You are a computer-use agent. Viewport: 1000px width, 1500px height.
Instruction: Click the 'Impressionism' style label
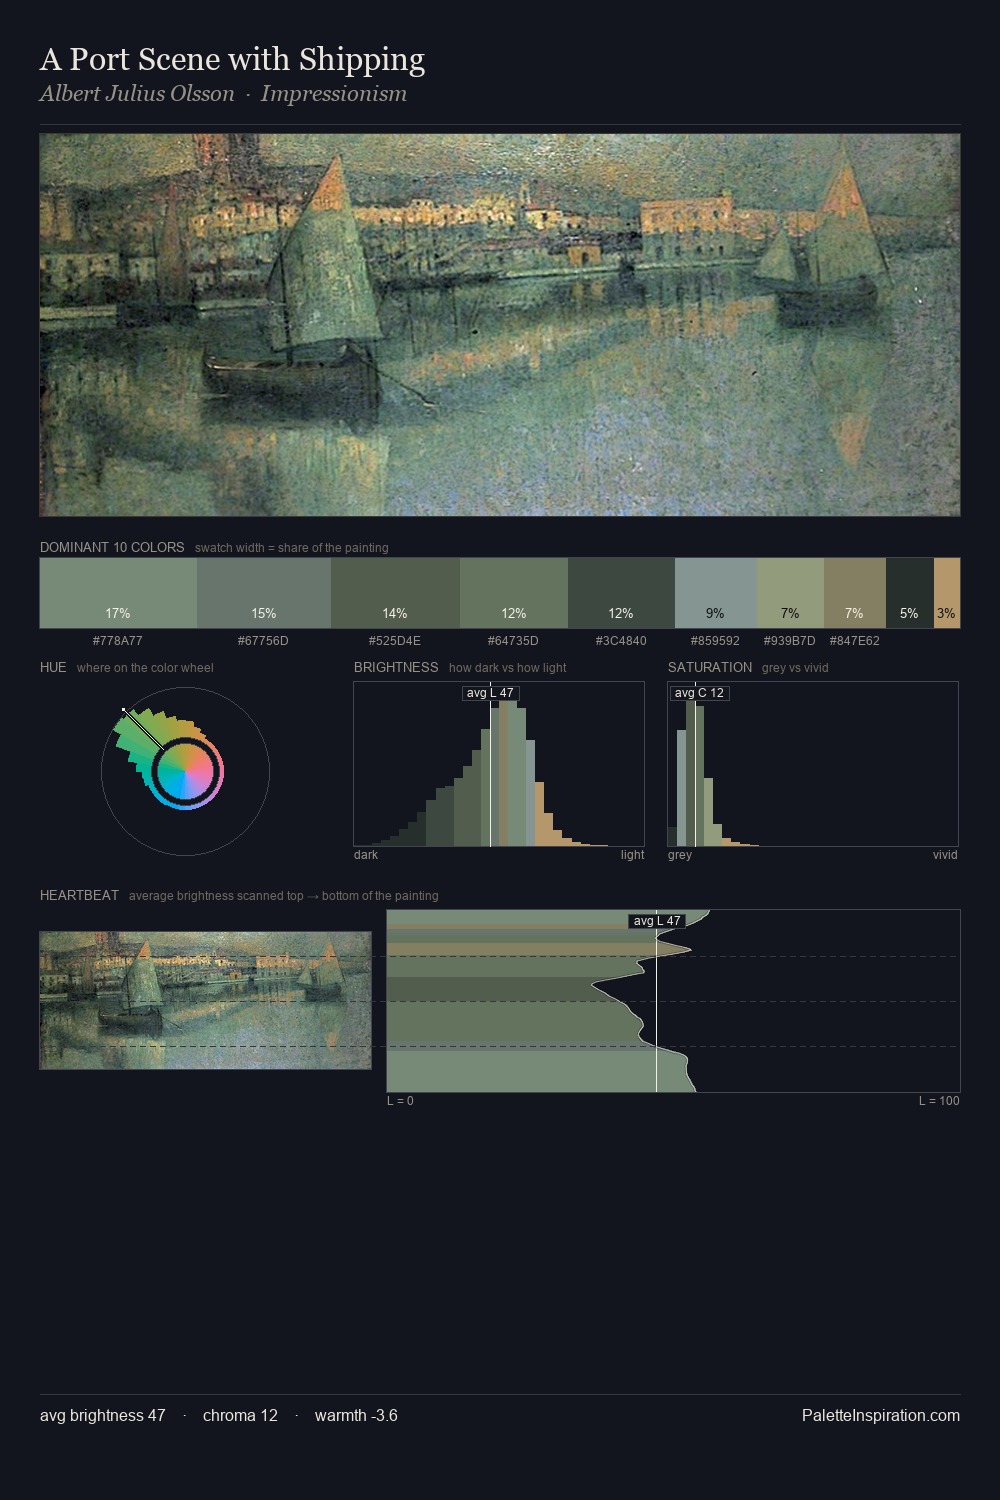[334, 94]
